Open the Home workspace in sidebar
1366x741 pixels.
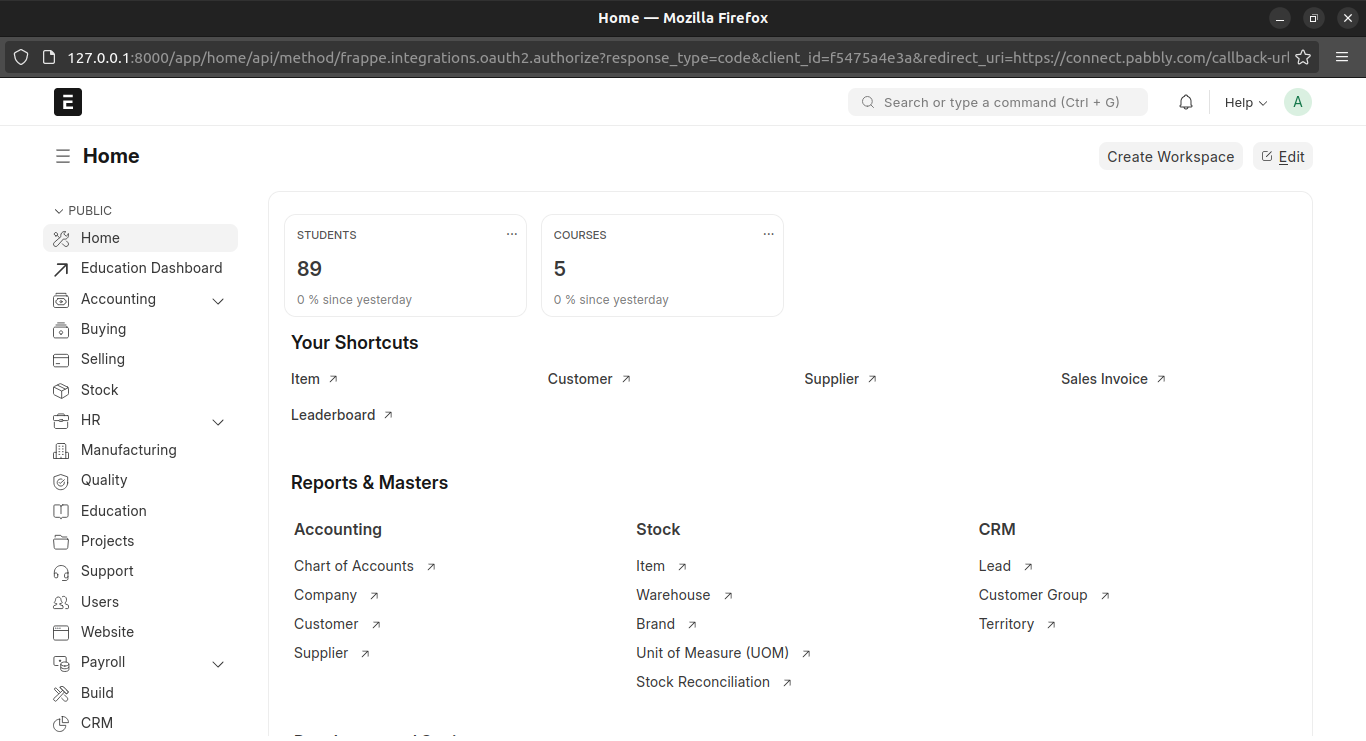[140, 238]
